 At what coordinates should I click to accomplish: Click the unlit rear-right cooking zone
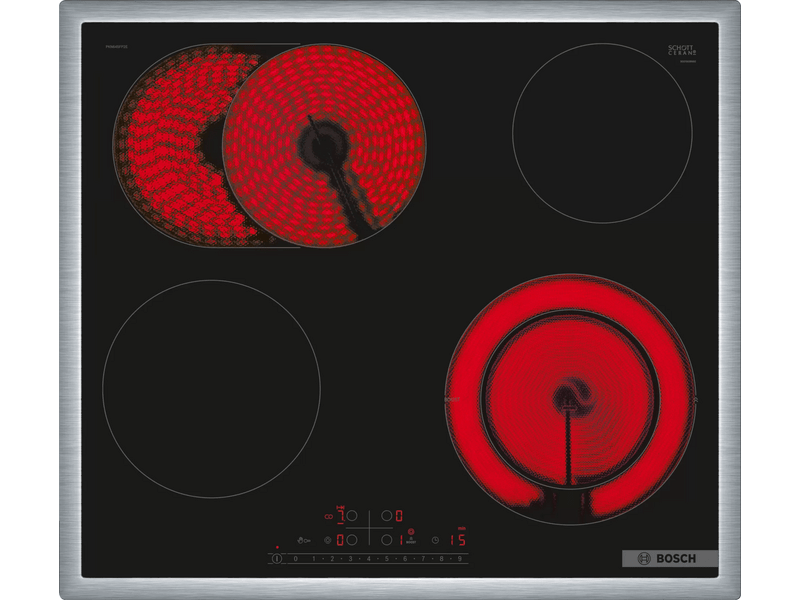tap(602, 132)
